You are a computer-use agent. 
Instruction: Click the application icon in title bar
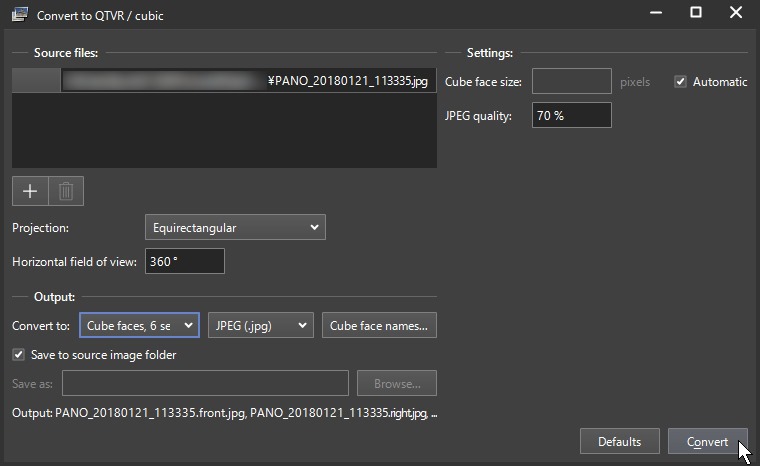[x=20, y=15]
